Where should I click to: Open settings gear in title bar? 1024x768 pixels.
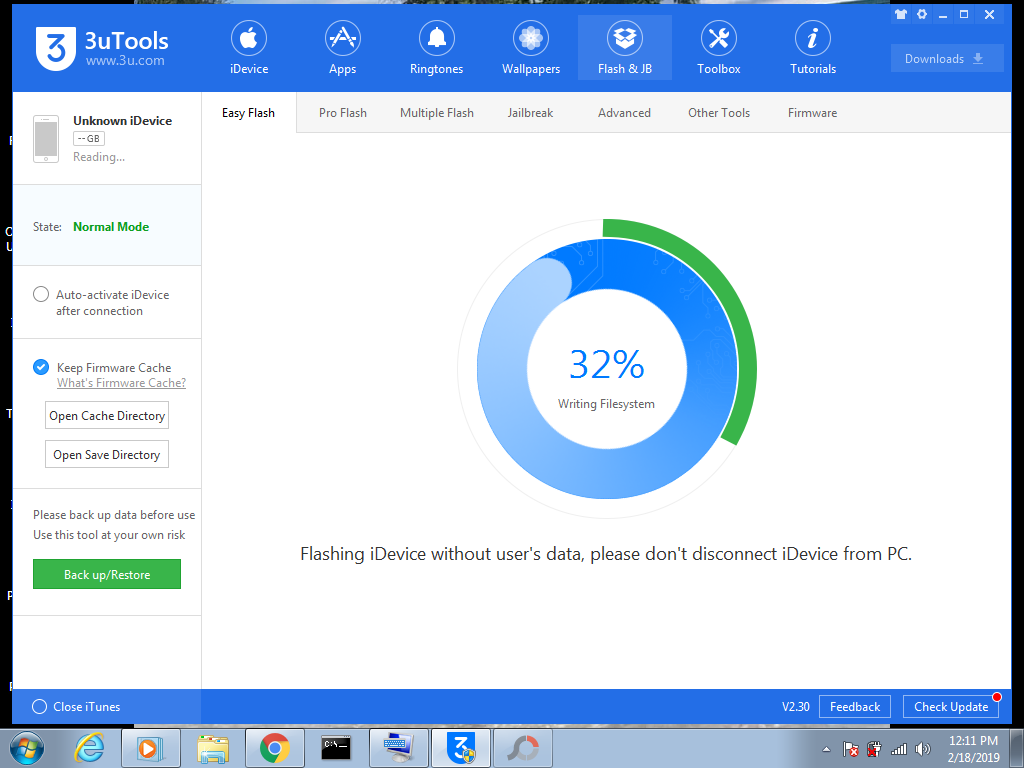point(921,14)
